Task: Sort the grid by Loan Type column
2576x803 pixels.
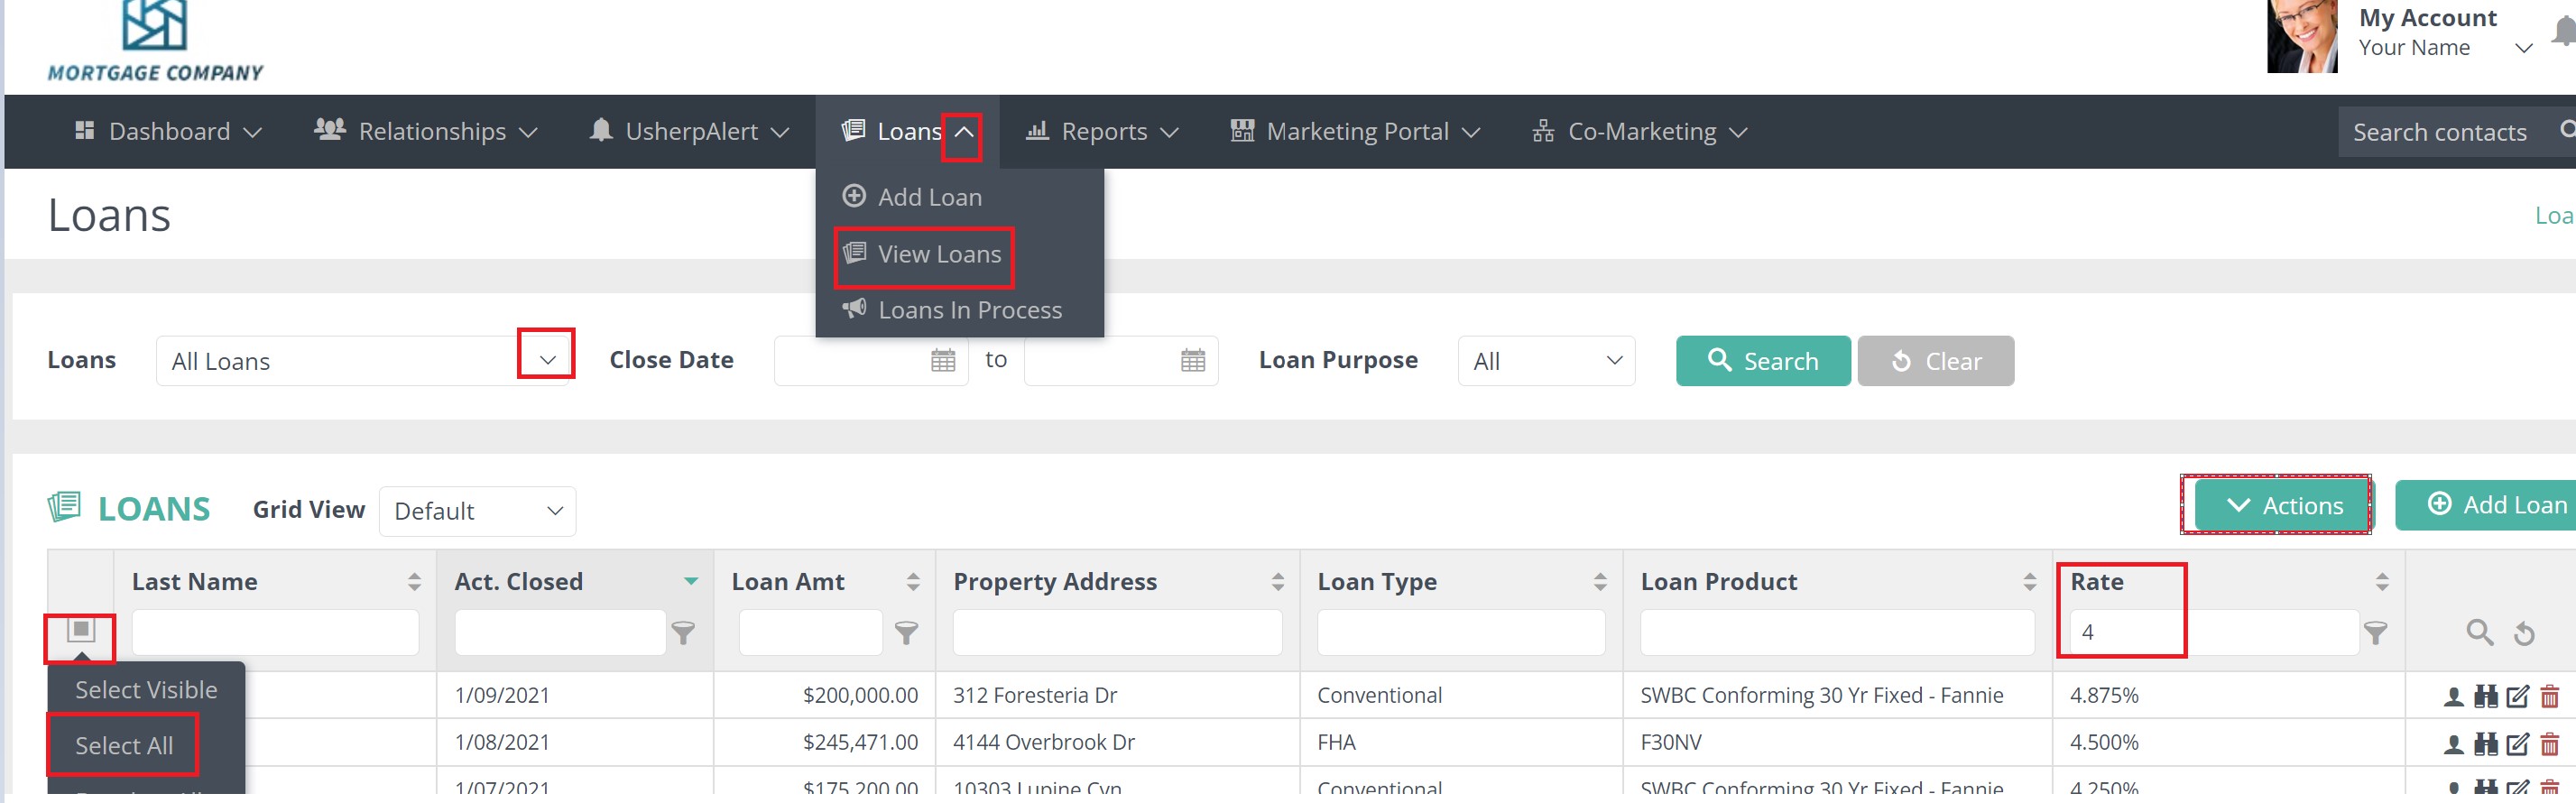Action: (x=1599, y=582)
